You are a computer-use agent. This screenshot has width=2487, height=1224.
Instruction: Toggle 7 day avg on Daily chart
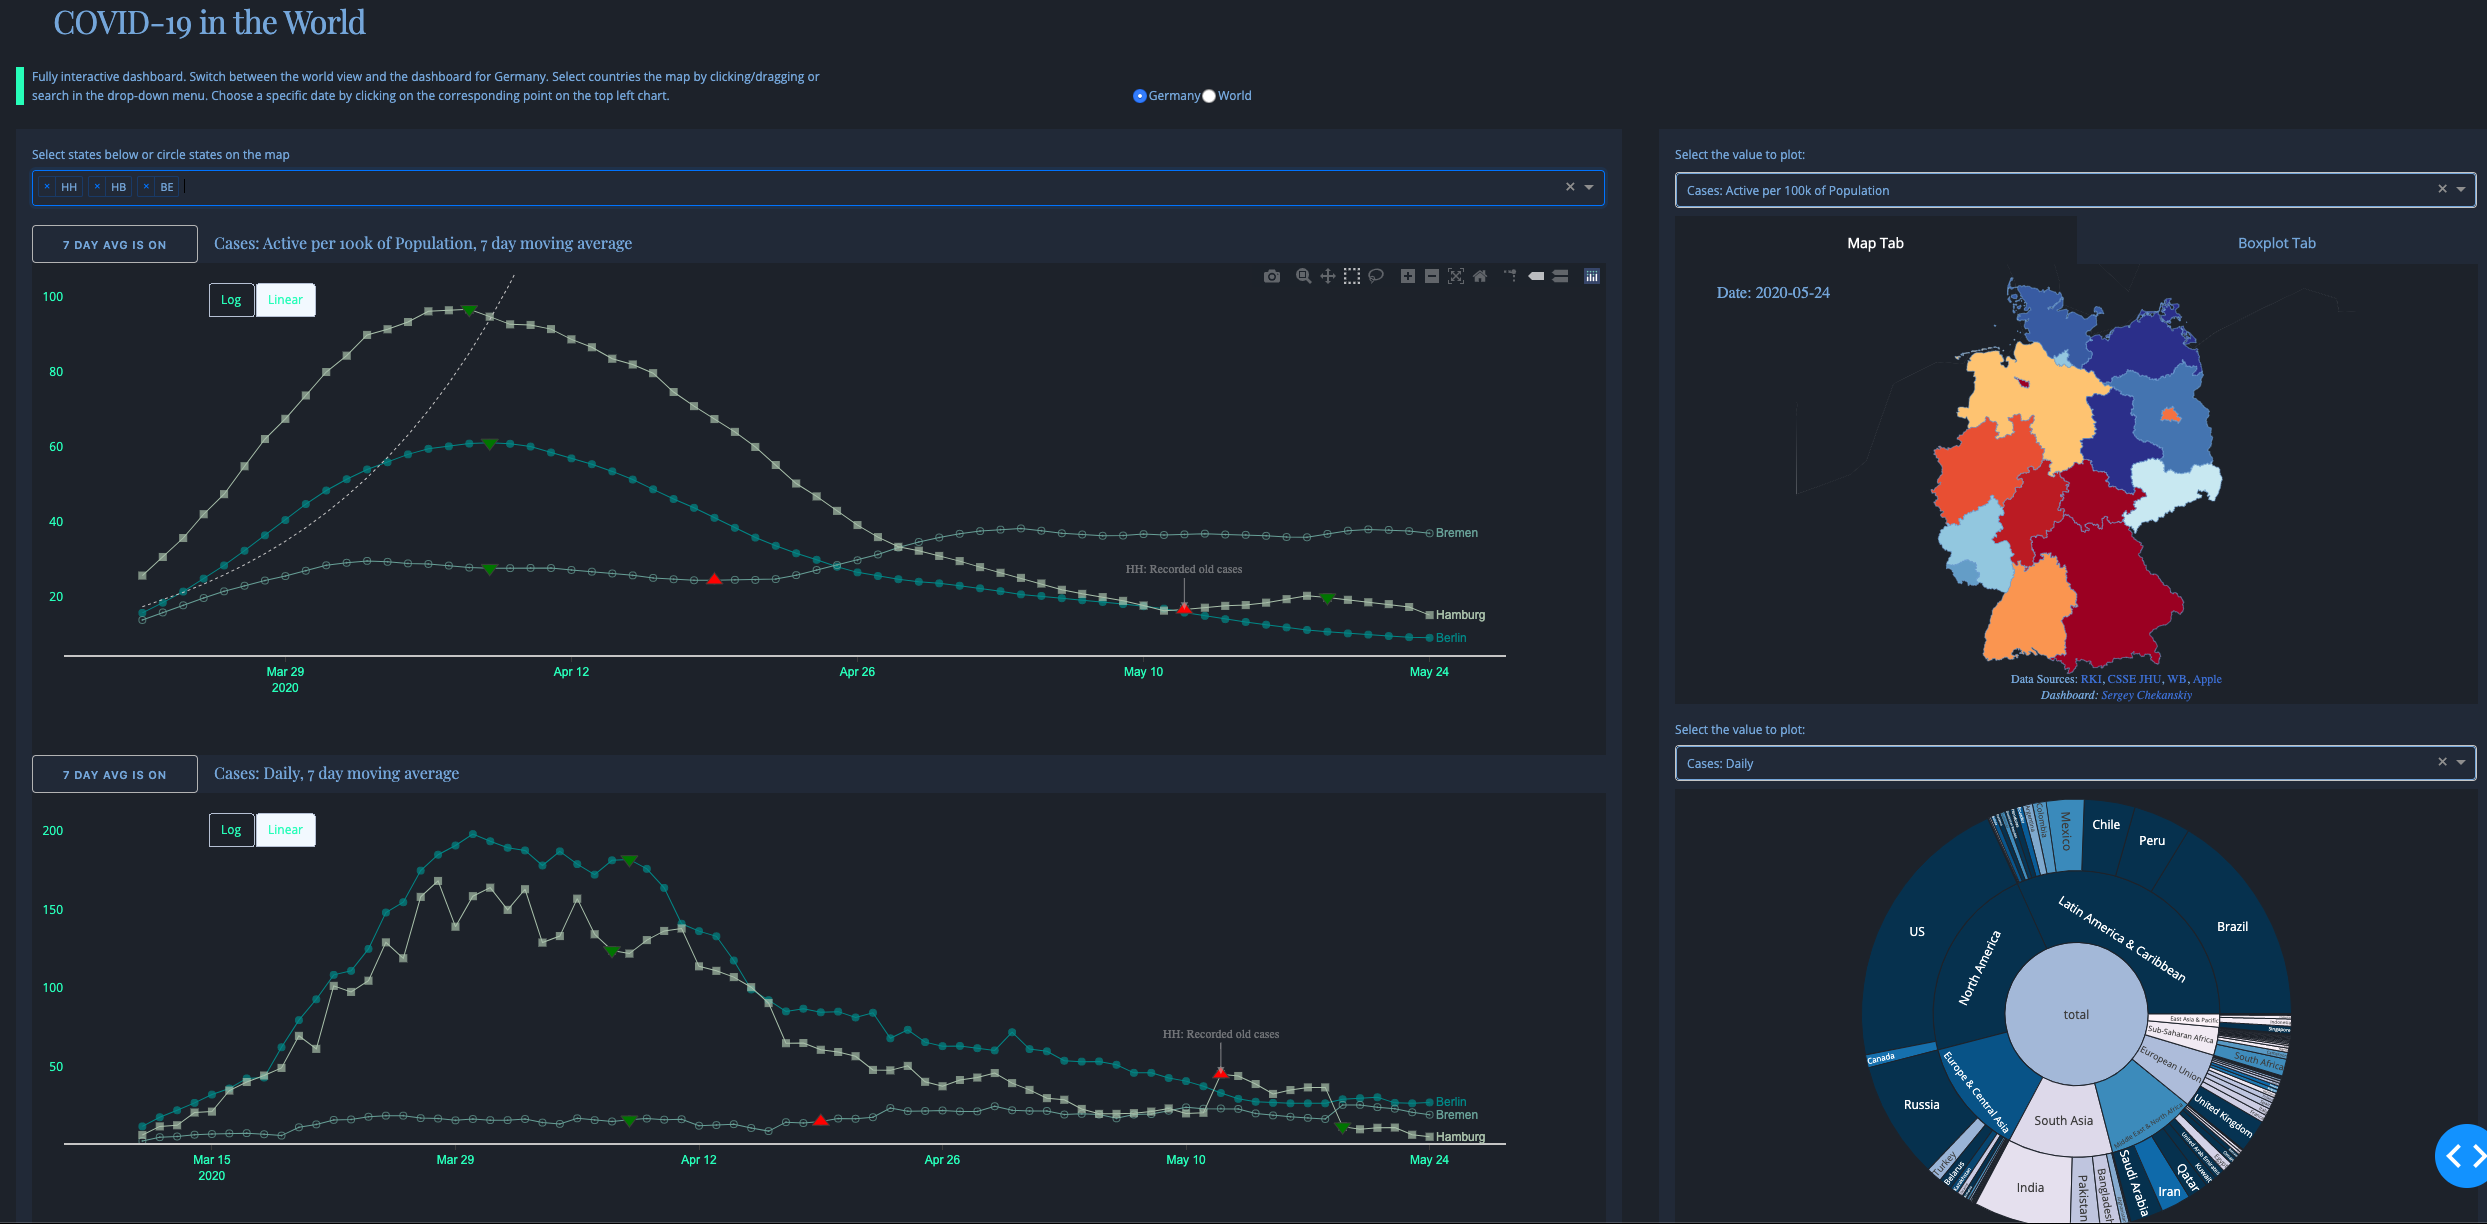pos(115,775)
